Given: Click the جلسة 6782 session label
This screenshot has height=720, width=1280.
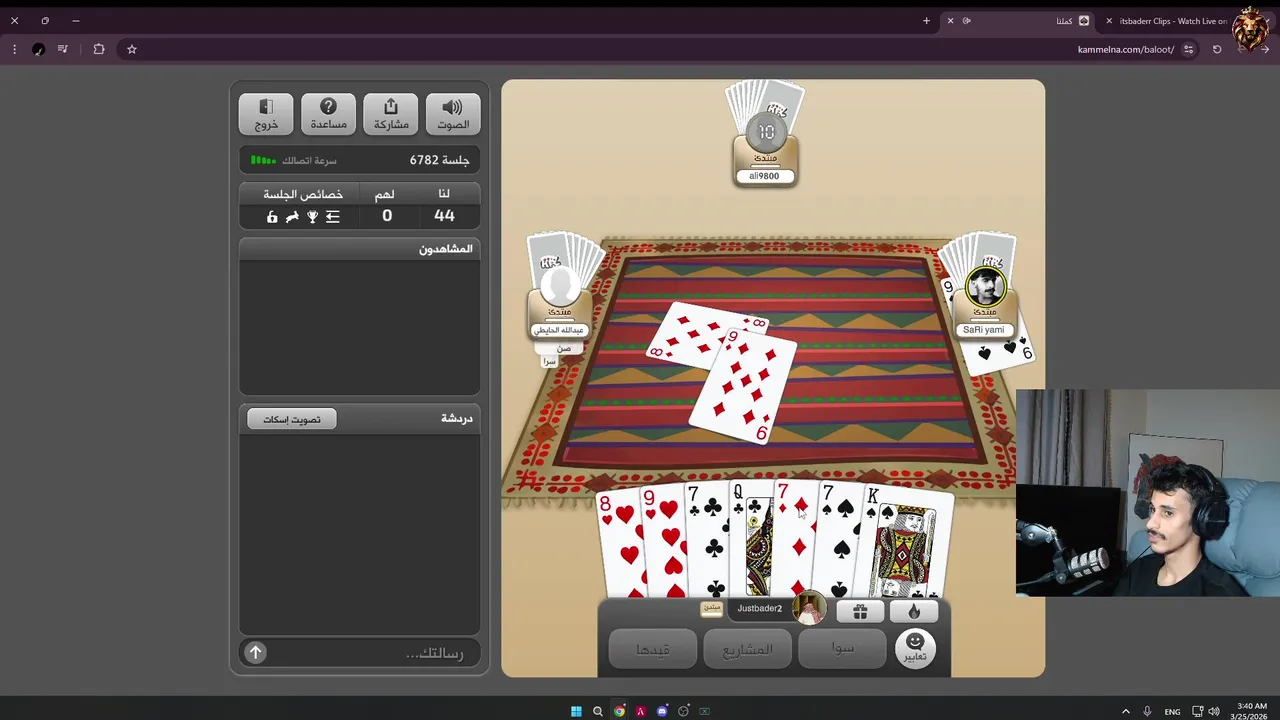Looking at the screenshot, I should (439, 160).
